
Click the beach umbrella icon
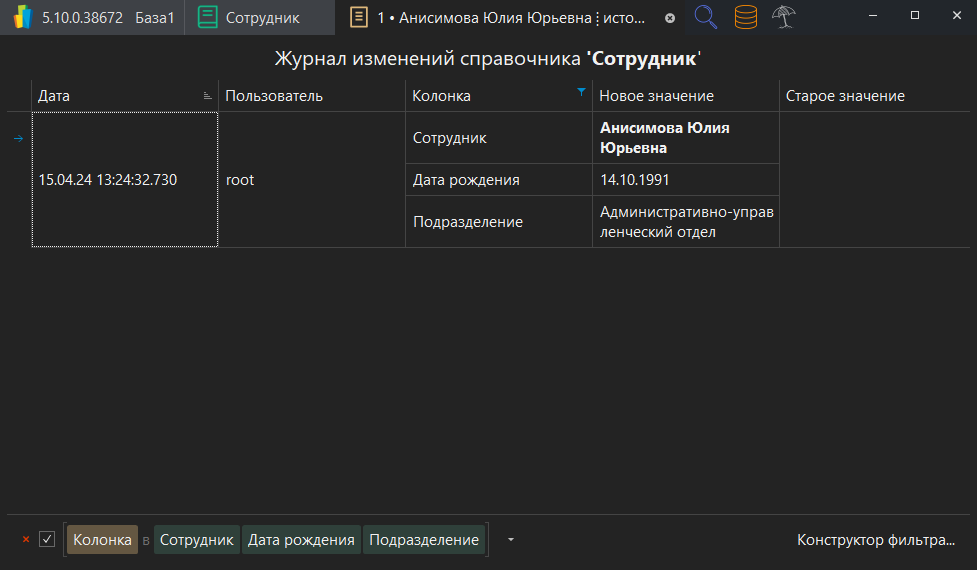point(783,17)
